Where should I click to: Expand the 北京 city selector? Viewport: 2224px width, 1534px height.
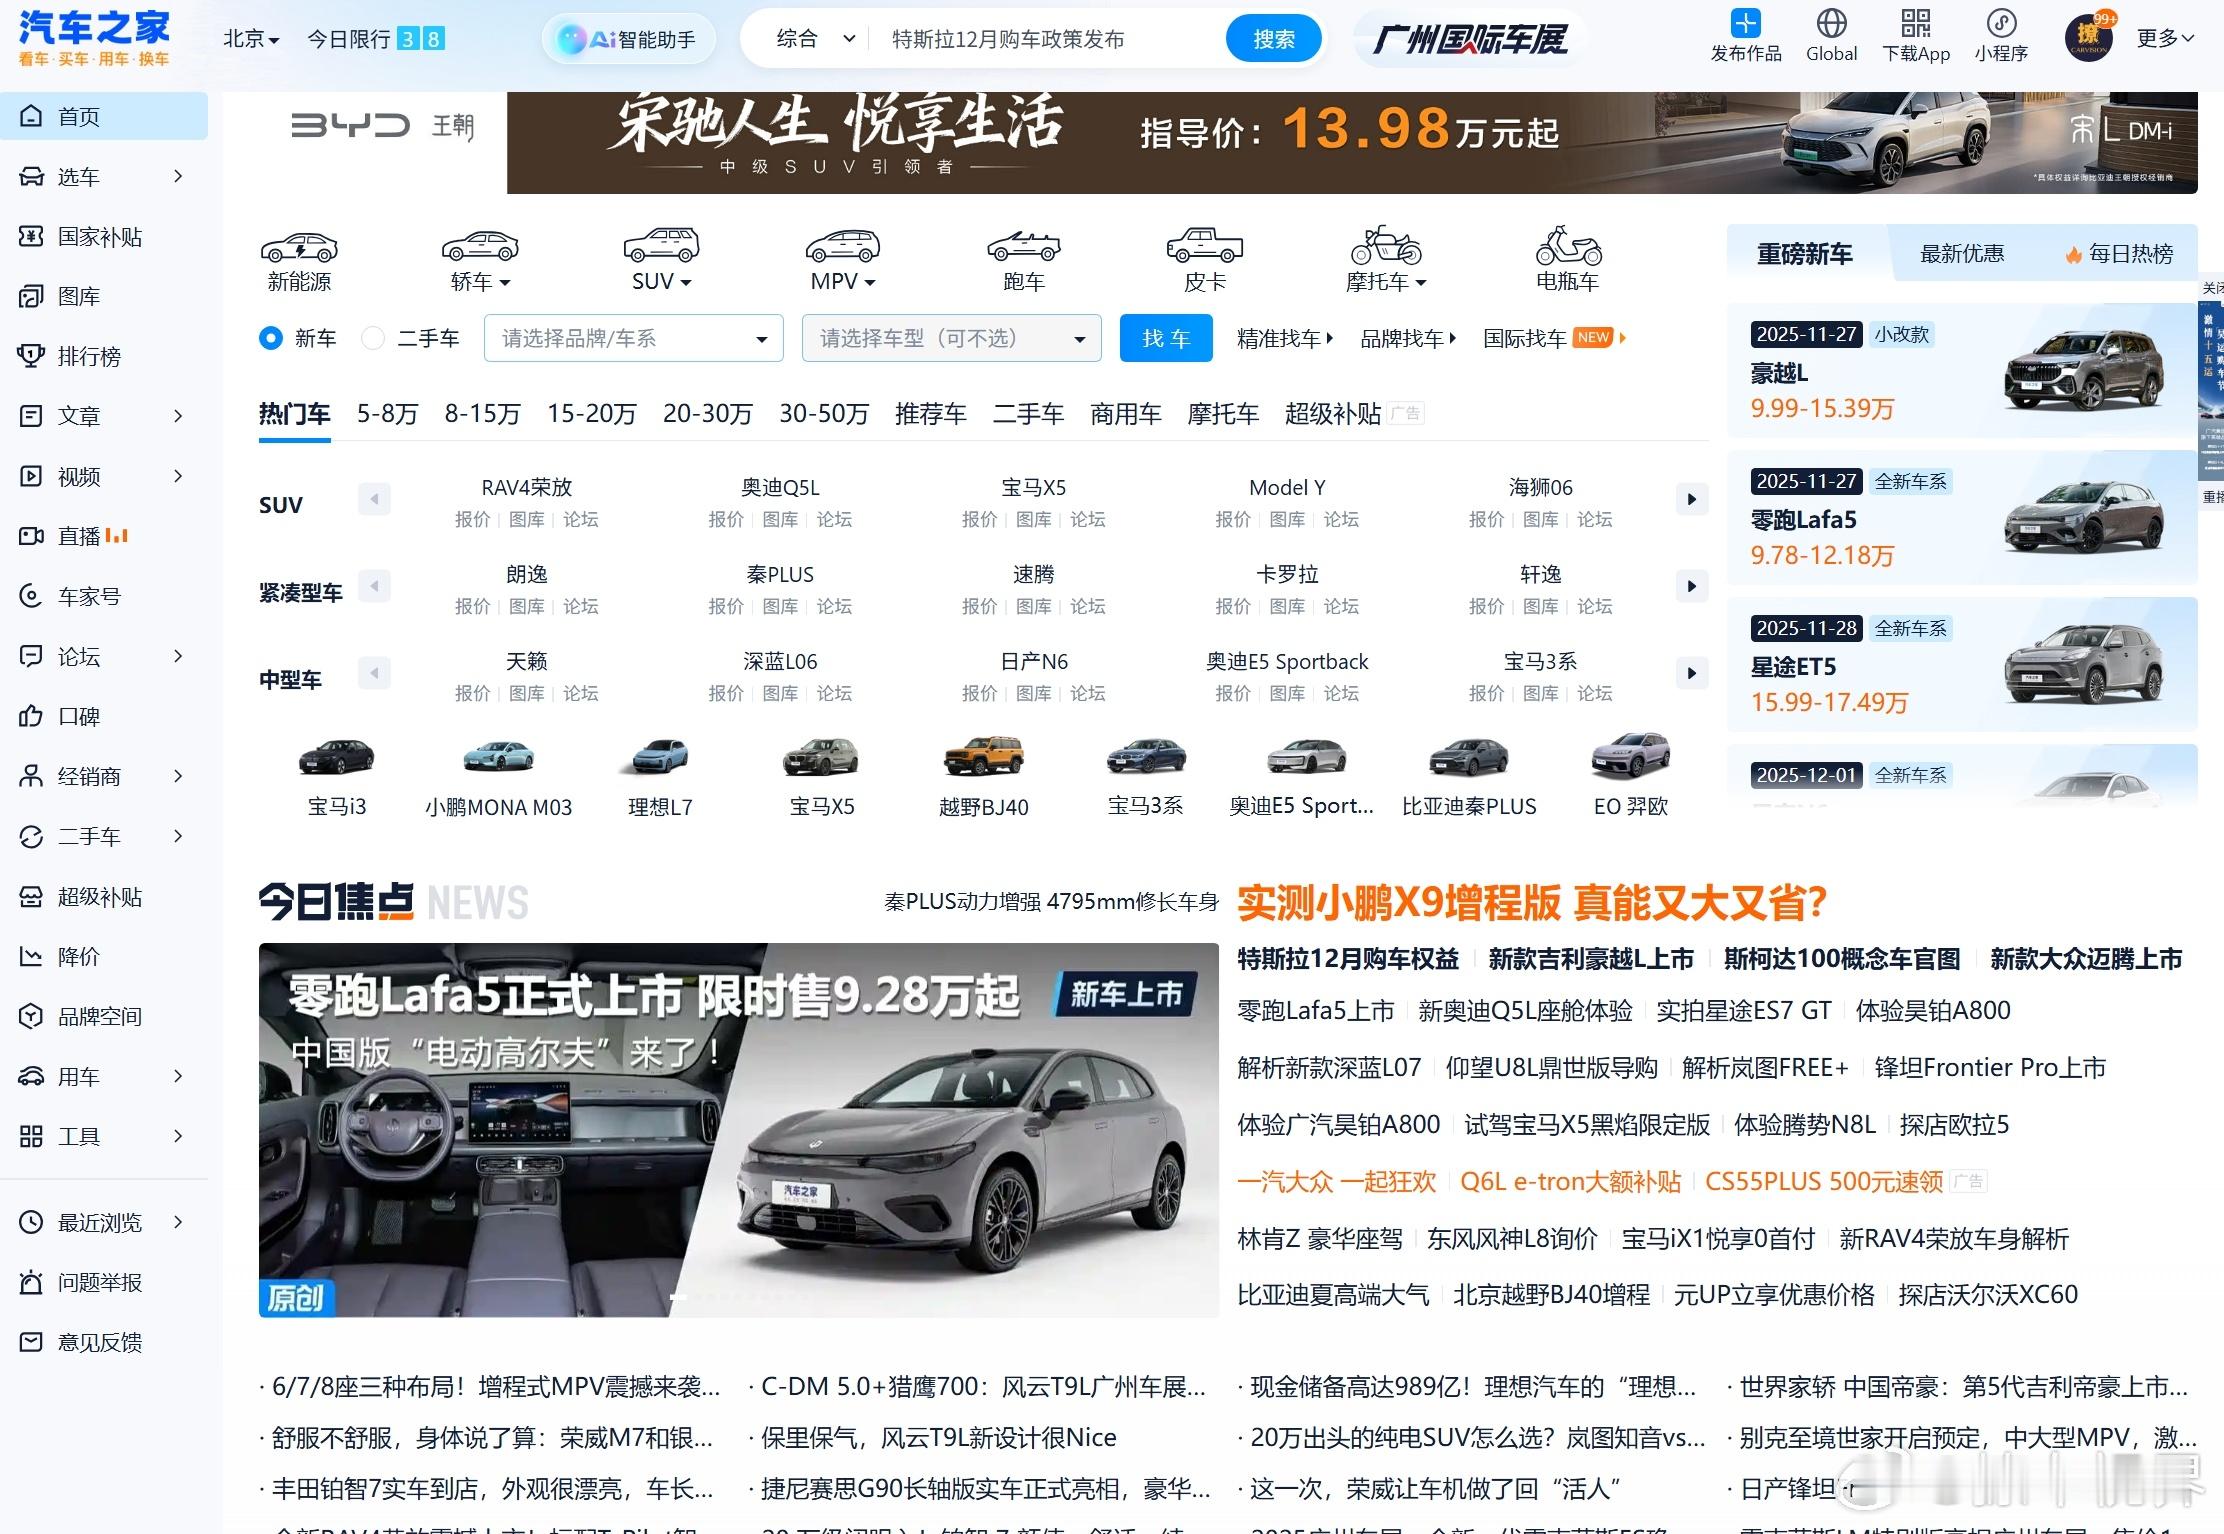point(251,39)
